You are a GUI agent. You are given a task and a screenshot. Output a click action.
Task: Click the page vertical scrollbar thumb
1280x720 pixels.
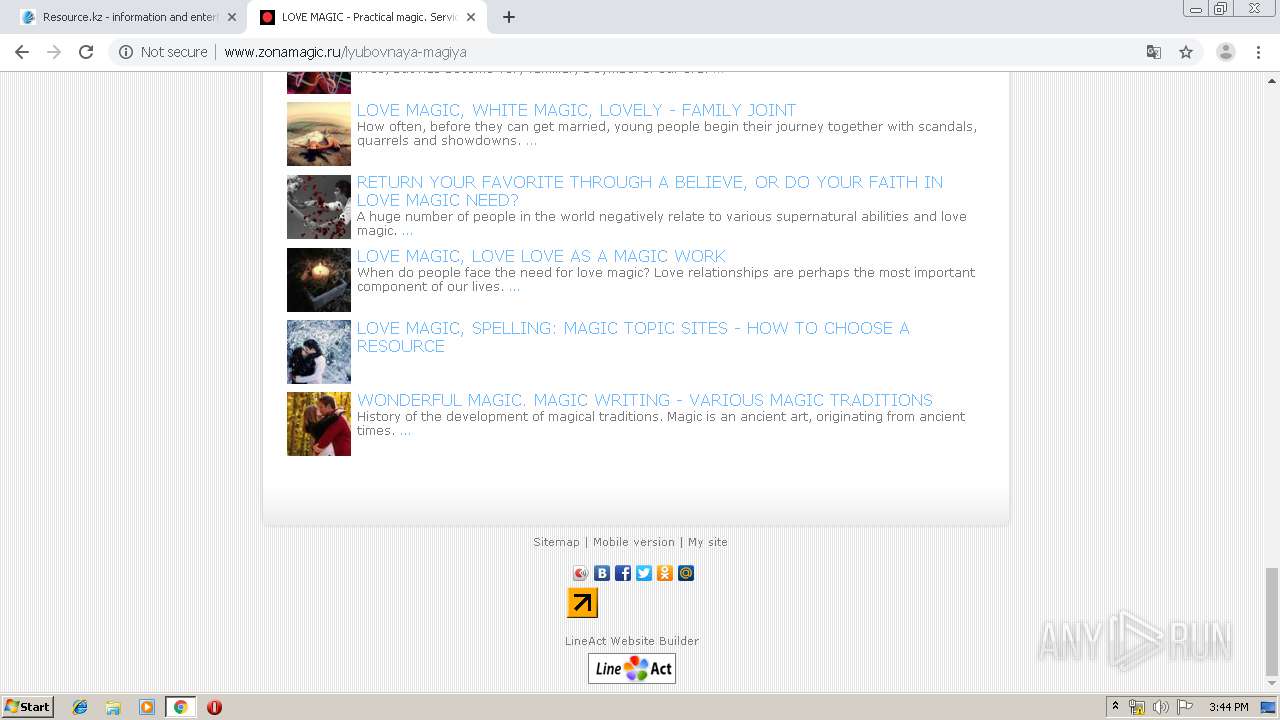click(x=1271, y=620)
